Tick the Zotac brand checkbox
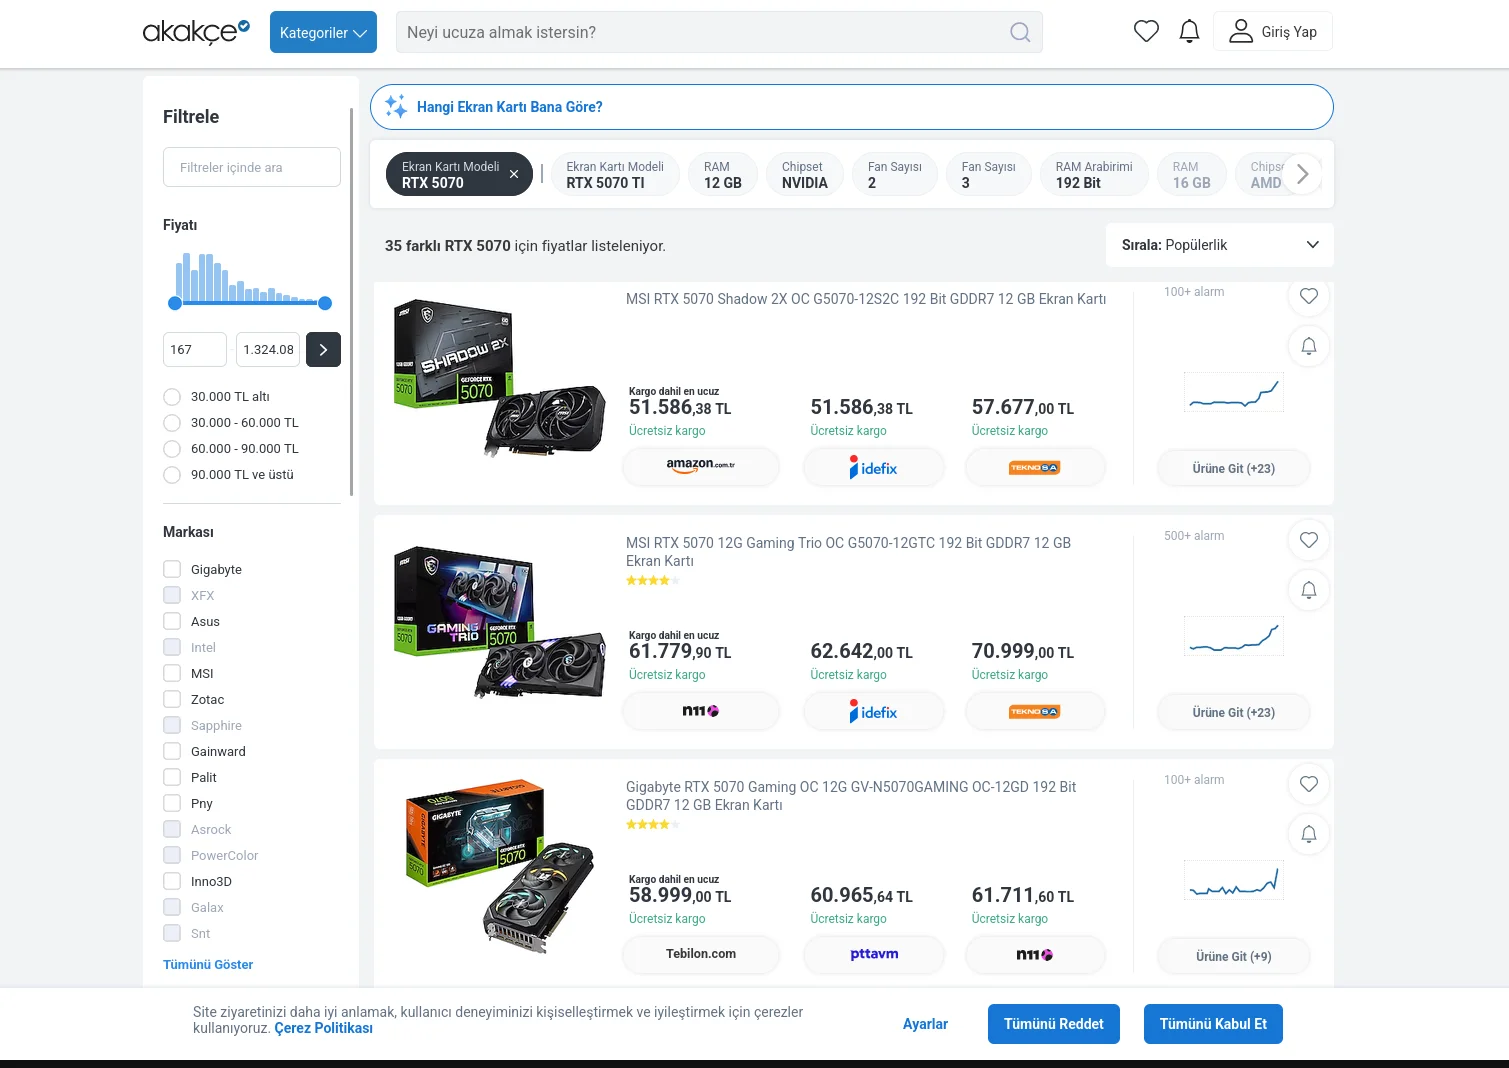 (x=172, y=699)
